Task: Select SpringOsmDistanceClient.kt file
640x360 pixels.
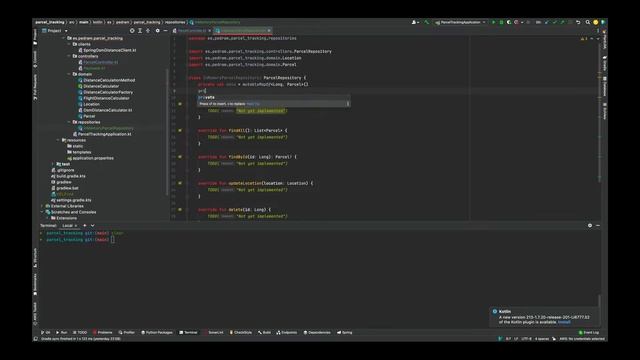Action: coord(107,50)
